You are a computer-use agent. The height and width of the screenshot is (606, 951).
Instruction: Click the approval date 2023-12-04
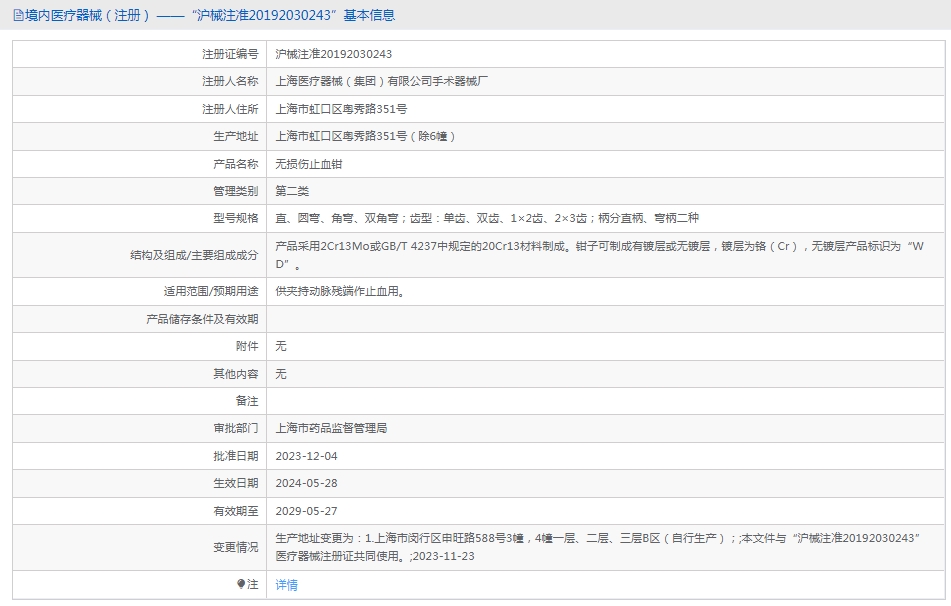pos(306,456)
